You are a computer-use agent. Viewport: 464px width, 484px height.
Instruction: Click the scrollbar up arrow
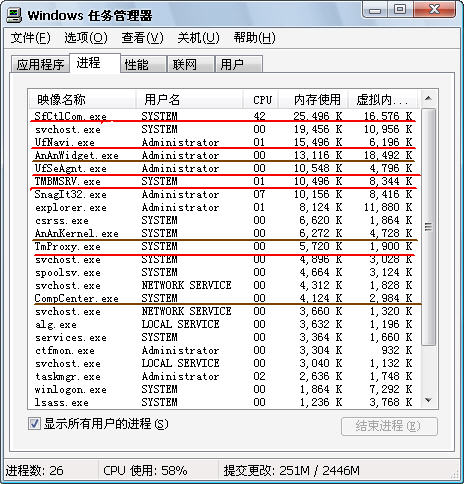tap(428, 98)
